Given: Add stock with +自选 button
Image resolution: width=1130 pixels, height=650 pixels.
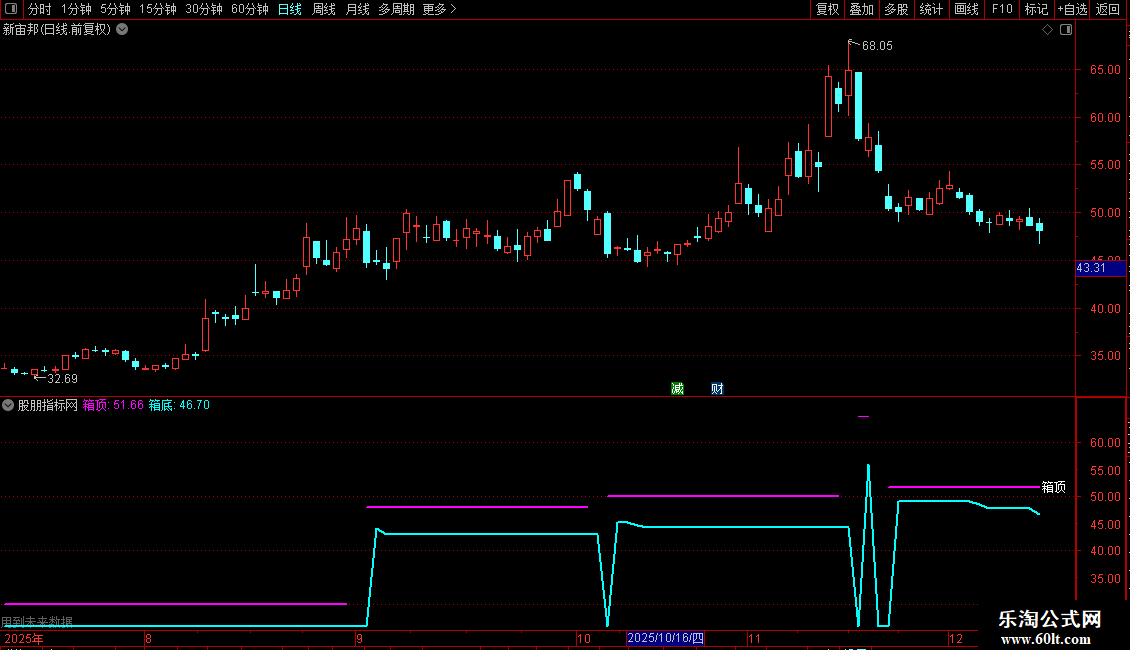Looking at the screenshot, I should [x=1072, y=9].
